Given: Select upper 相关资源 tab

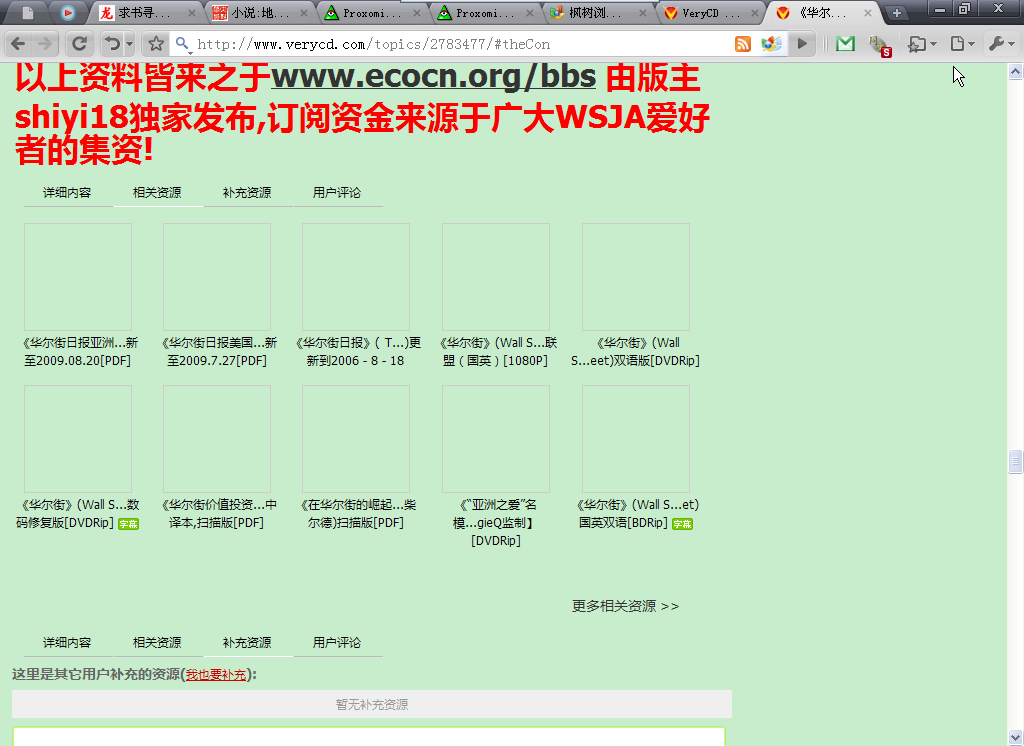Looking at the screenshot, I should tap(157, 193).
